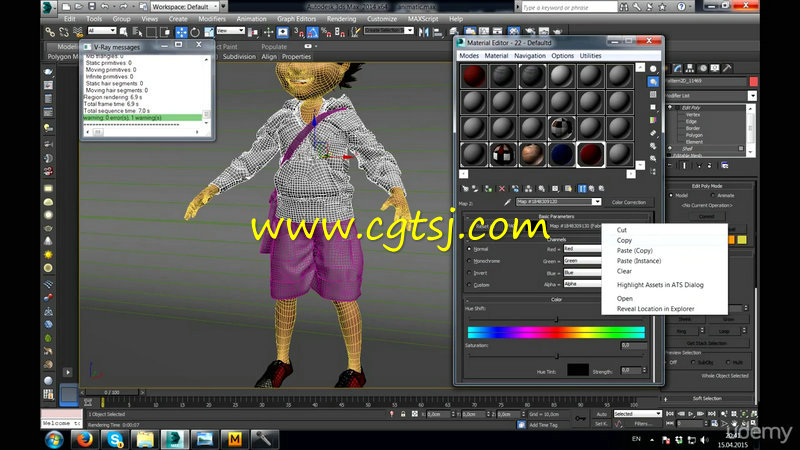The width and height of the screenshot is (800, 450).
Task: Choose Reveal Location in Explorer
Action: (656, 309)
